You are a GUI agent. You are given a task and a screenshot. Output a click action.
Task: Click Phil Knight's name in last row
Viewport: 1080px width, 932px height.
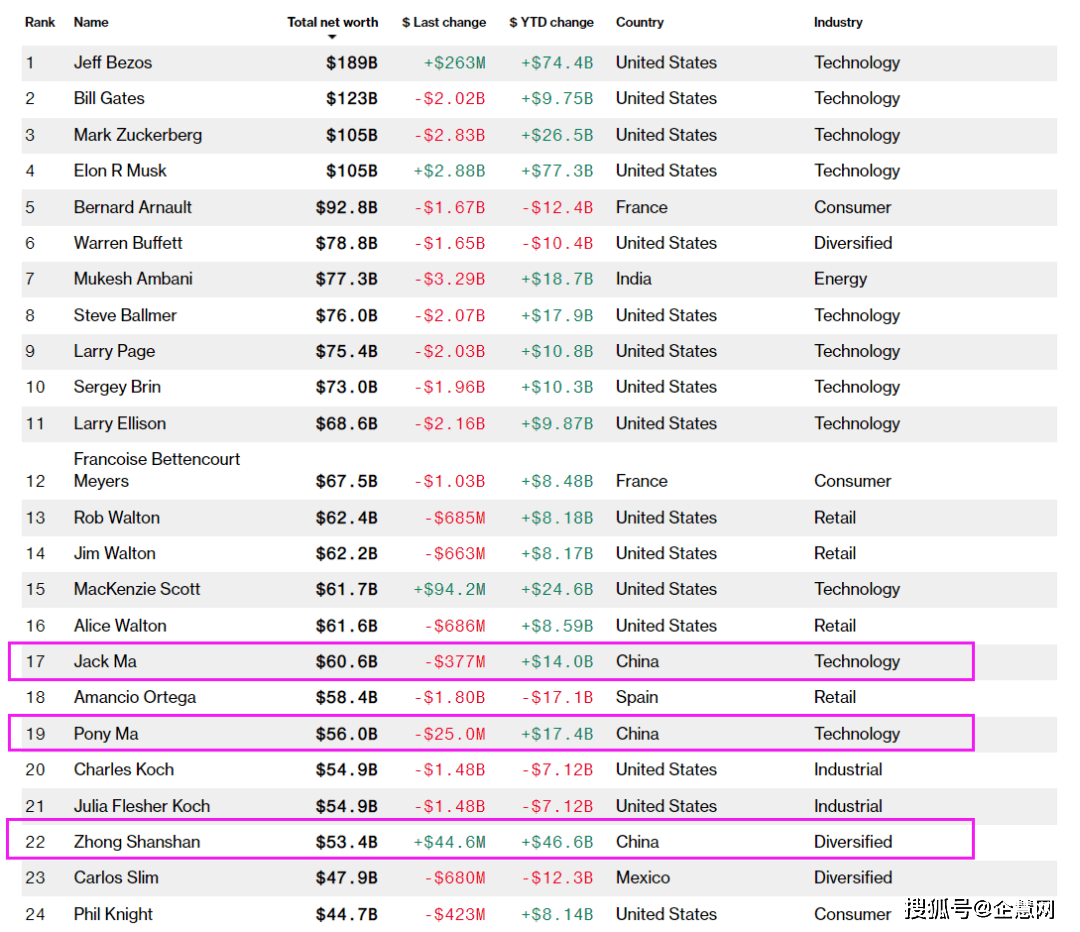[113, 914]
